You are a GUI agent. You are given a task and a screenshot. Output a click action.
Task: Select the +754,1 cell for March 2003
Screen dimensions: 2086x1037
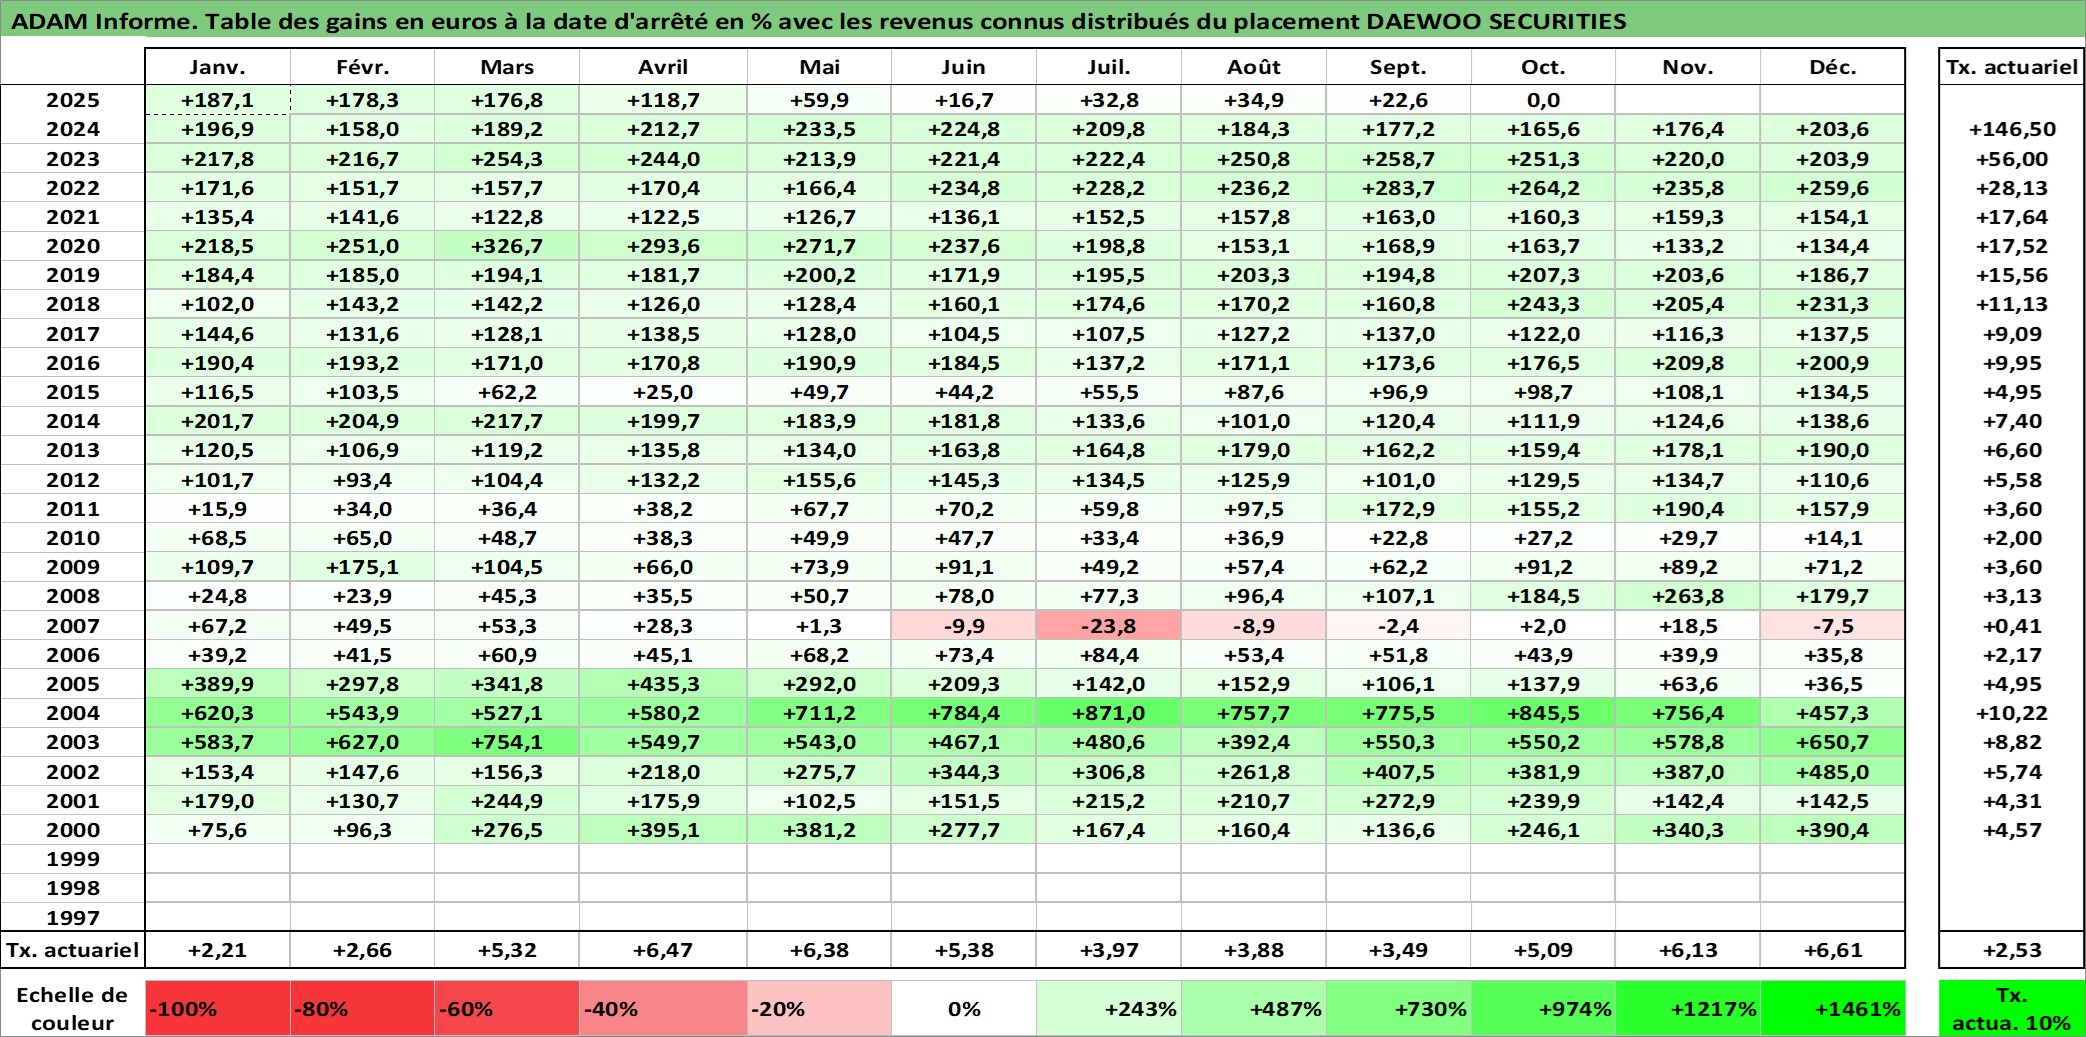tap(507, 742)
